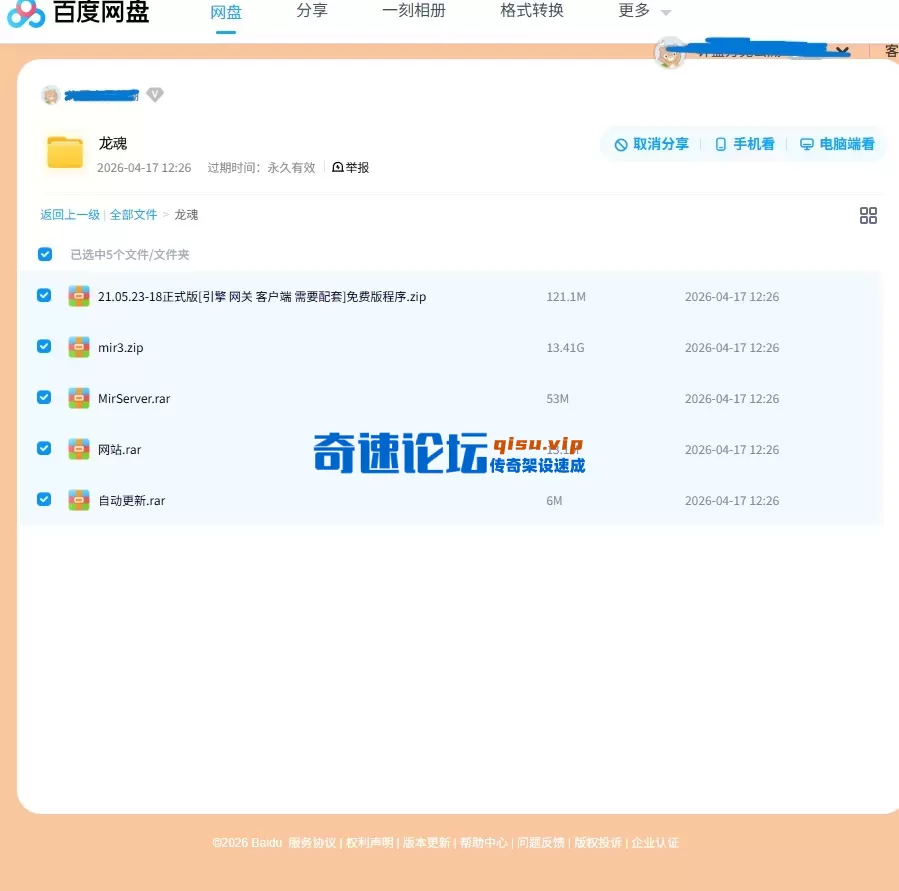Screen dimensions: 899x891
Task: Click the archive icon next to mir3.zip
Action: [x=79, y=347]
